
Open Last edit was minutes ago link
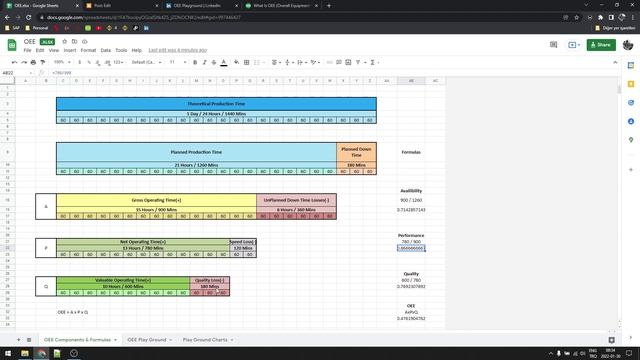pyautogui.click(x=178, y=50)
